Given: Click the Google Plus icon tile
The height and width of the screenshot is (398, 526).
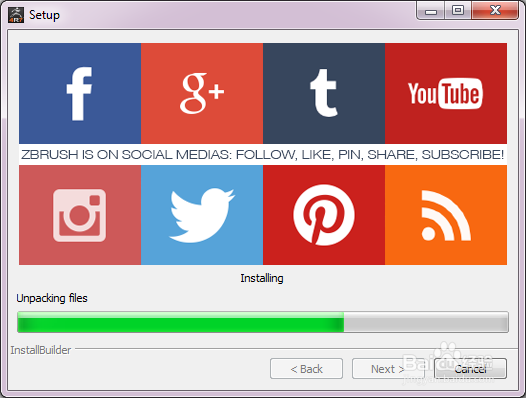Looking at the screenshot, I should [202, 93].
